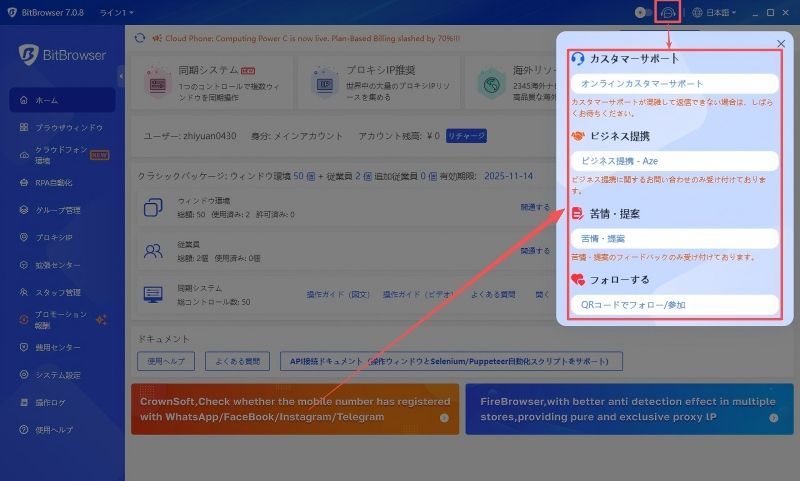Click the リチャージ recharge button
This screenshot has width=800, height=481.
coord(466,136)
